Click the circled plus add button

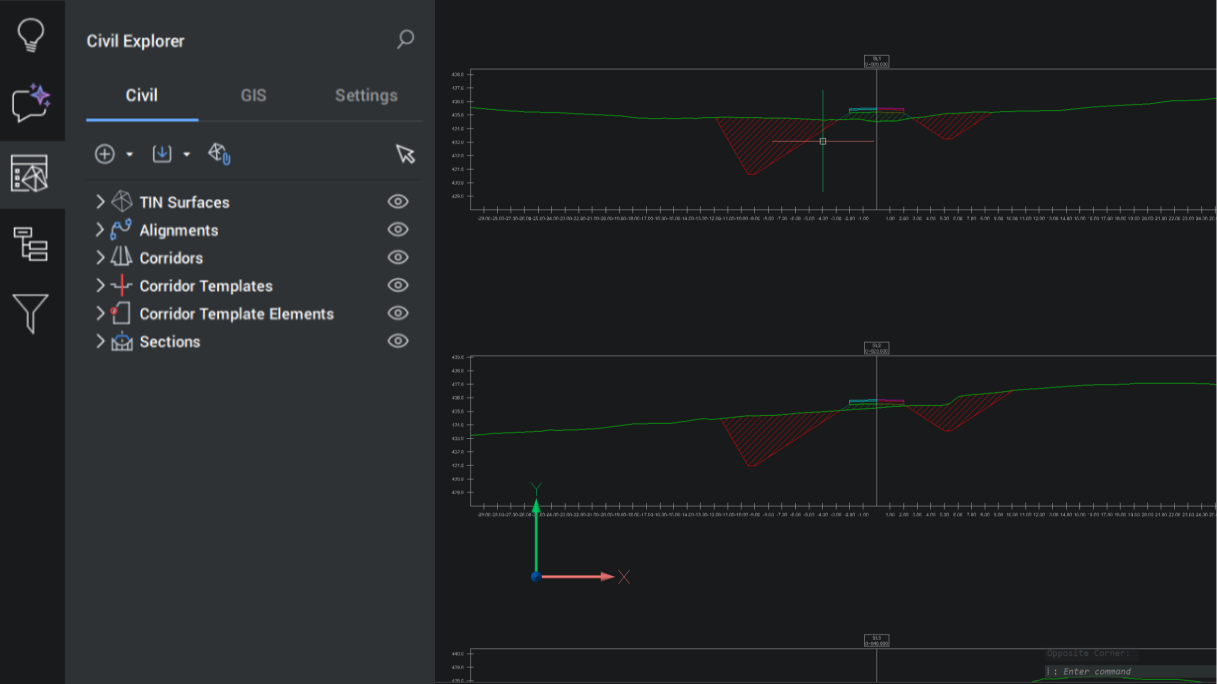(105, 154)
